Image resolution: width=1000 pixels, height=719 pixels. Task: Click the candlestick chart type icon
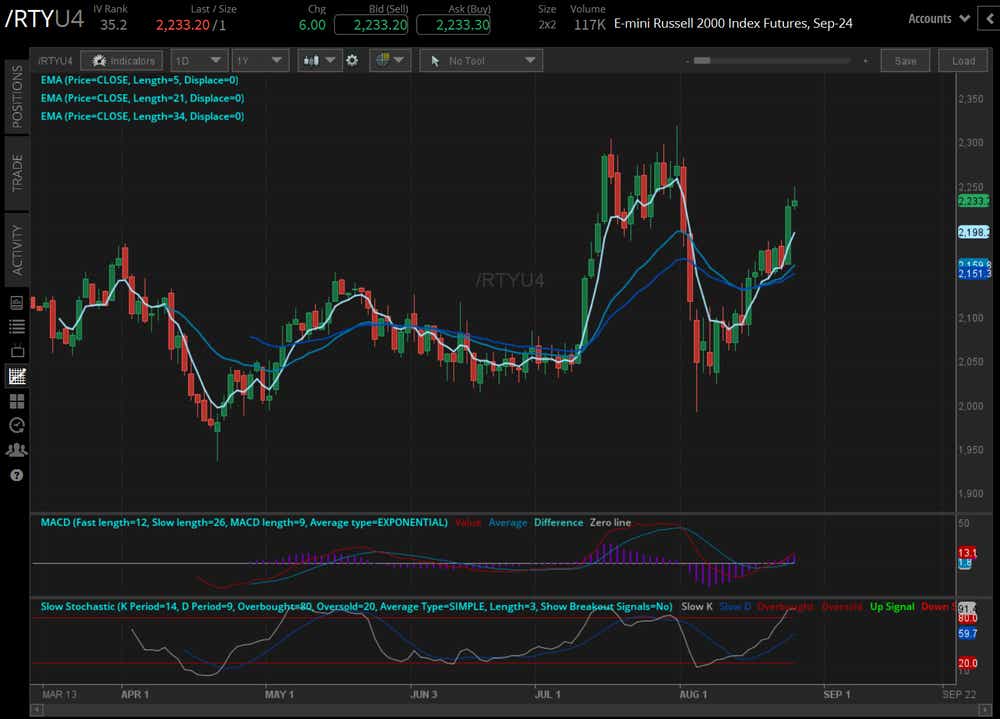click(x=311, y=61)
